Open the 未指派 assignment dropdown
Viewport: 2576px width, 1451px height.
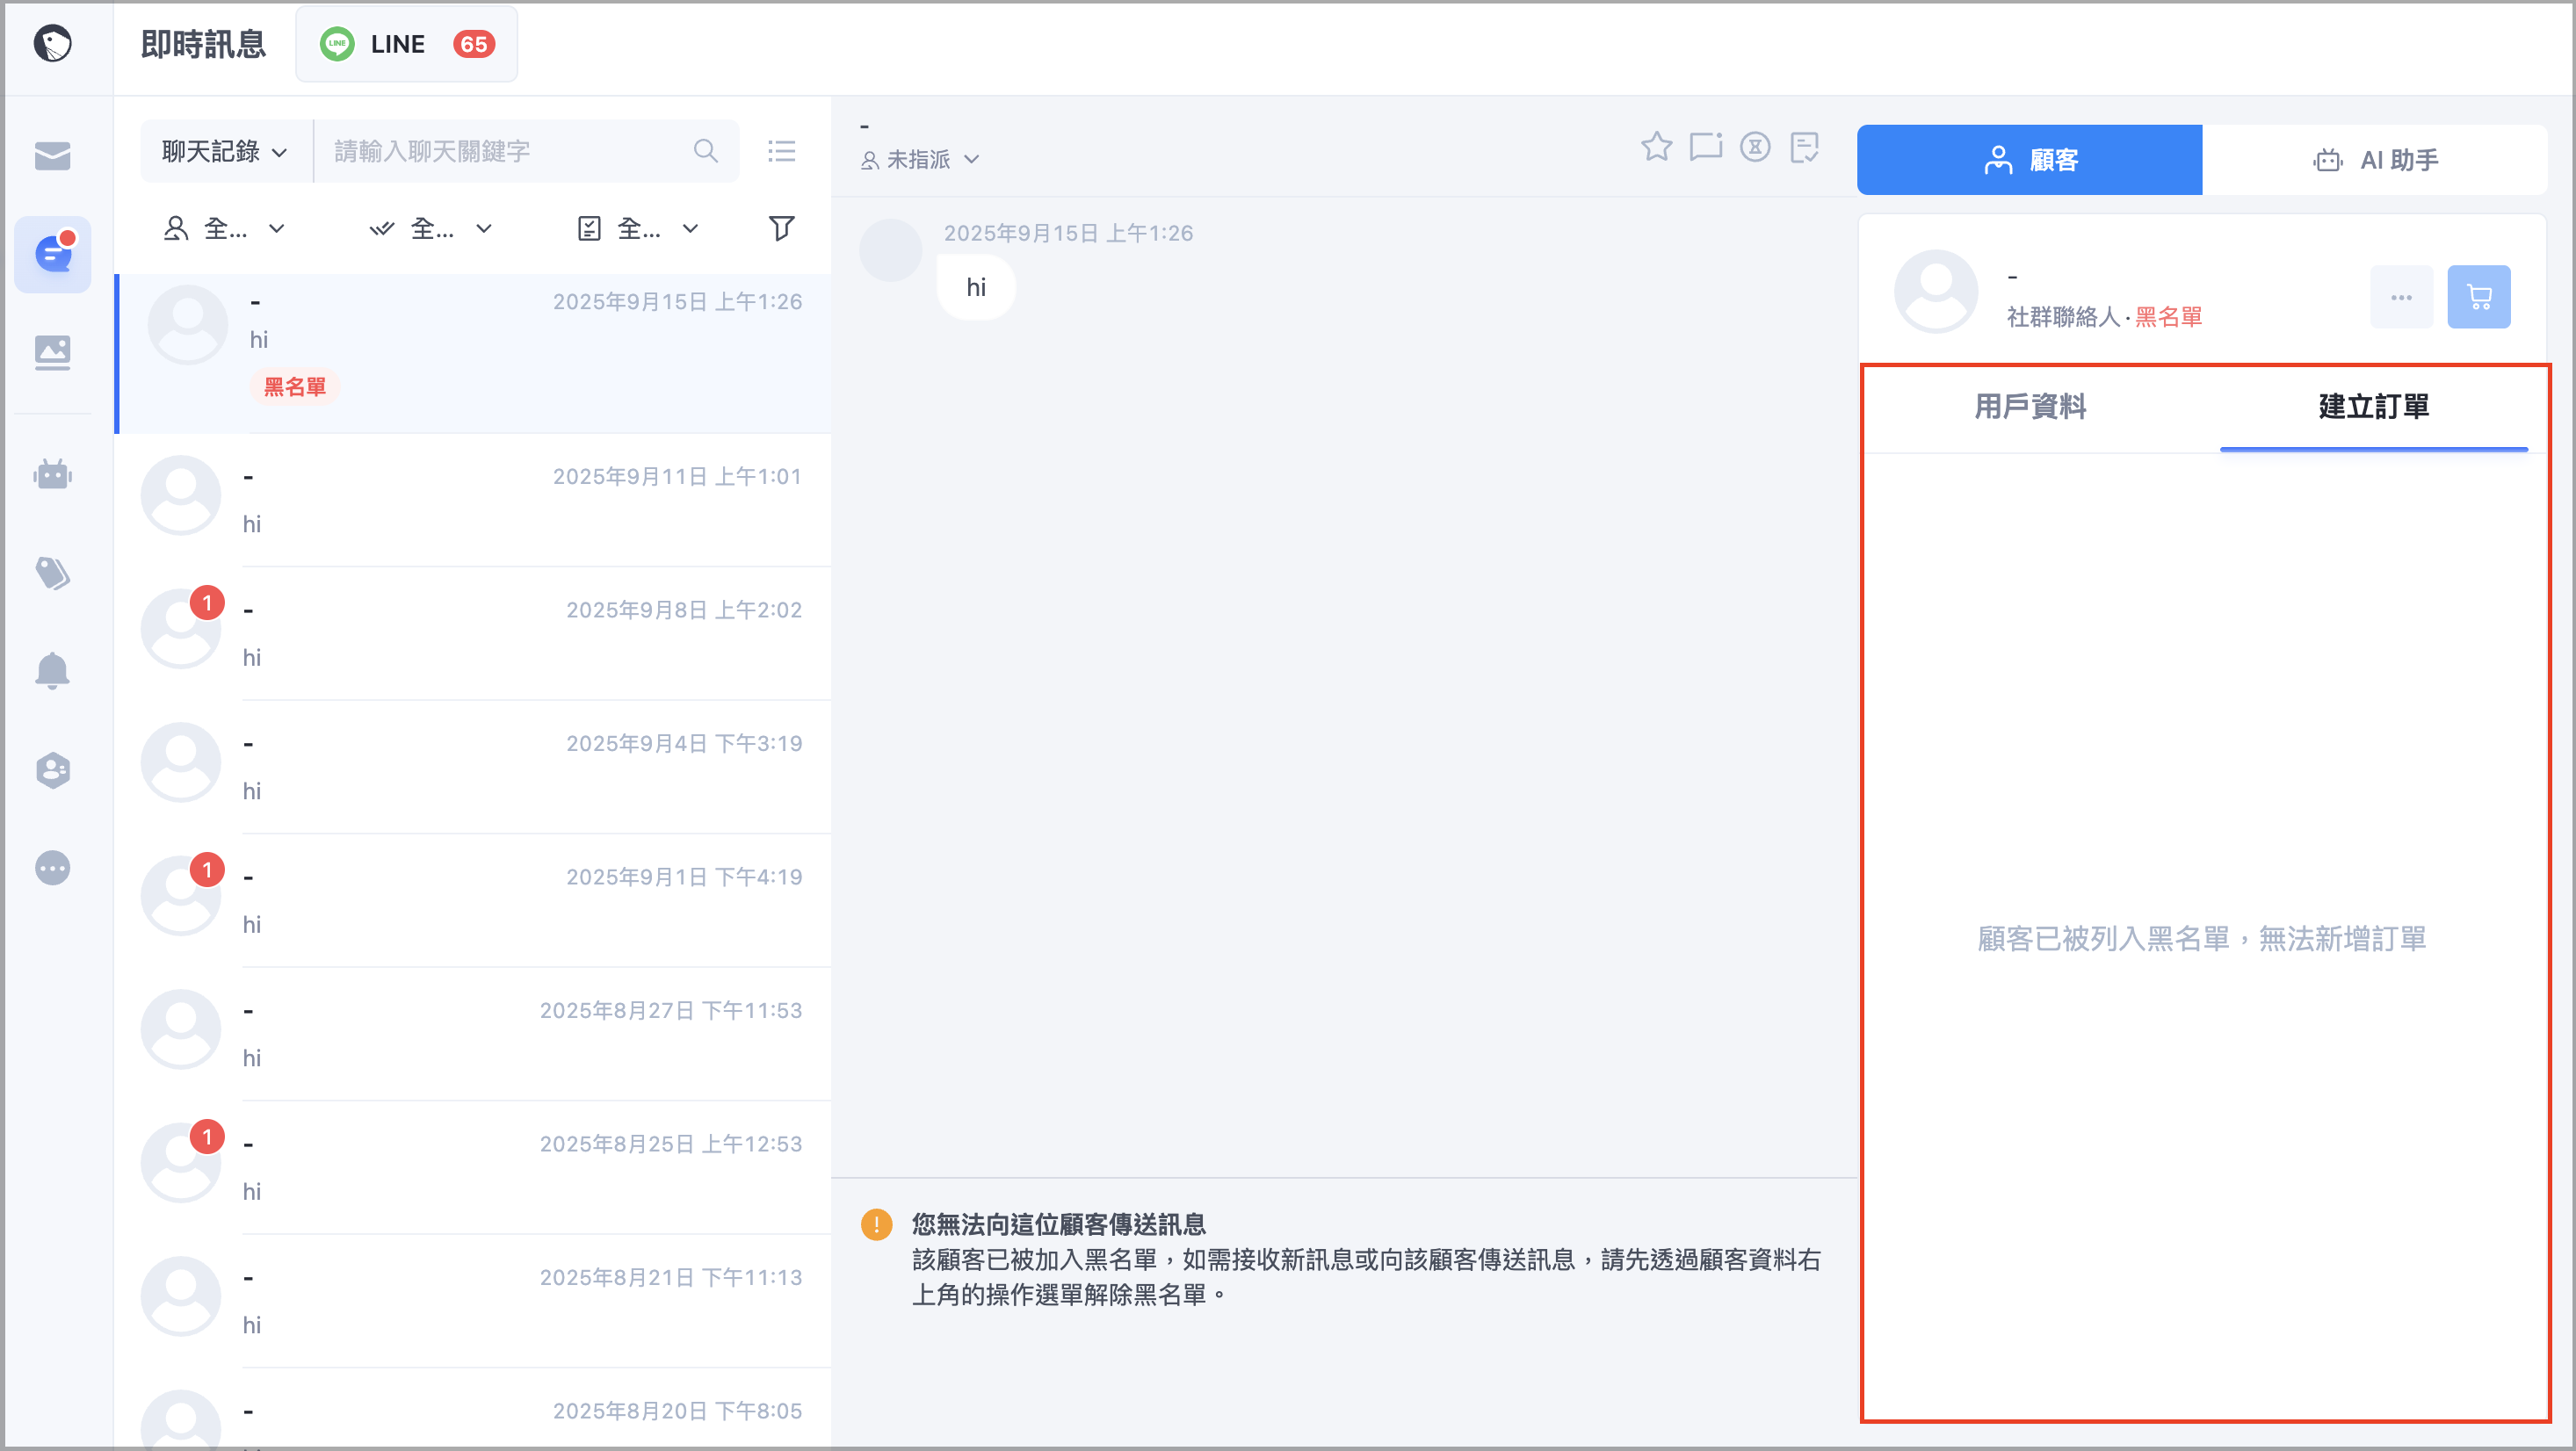point(920,160)
